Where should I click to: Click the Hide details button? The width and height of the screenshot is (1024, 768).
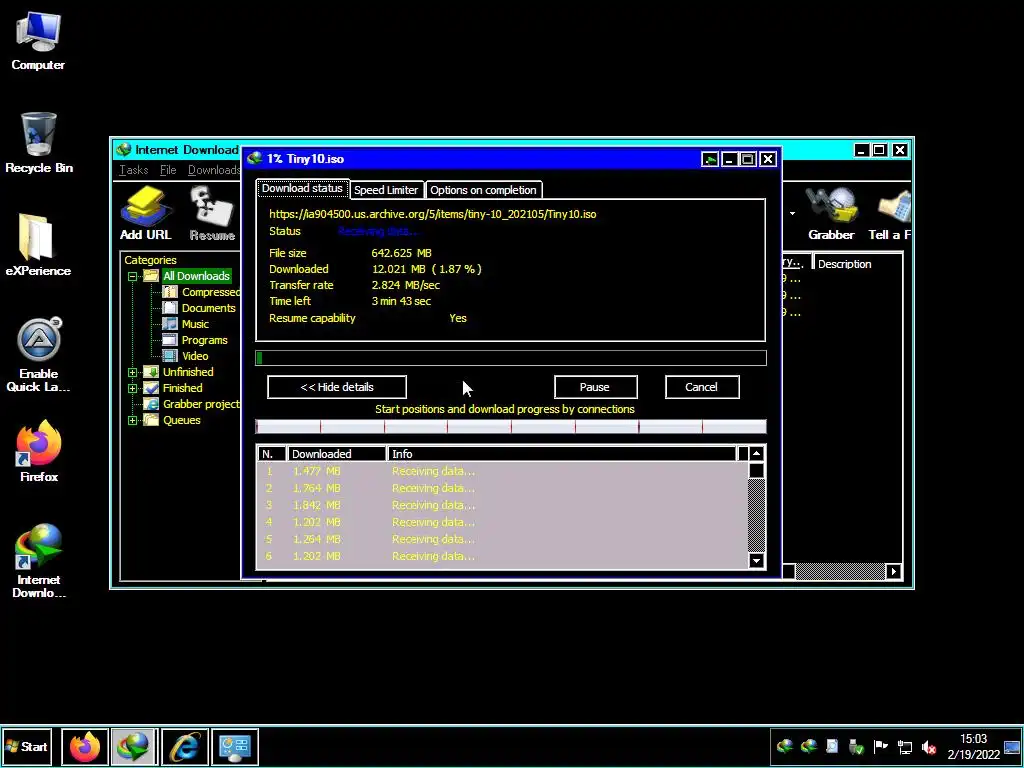(x=337, y=387)
